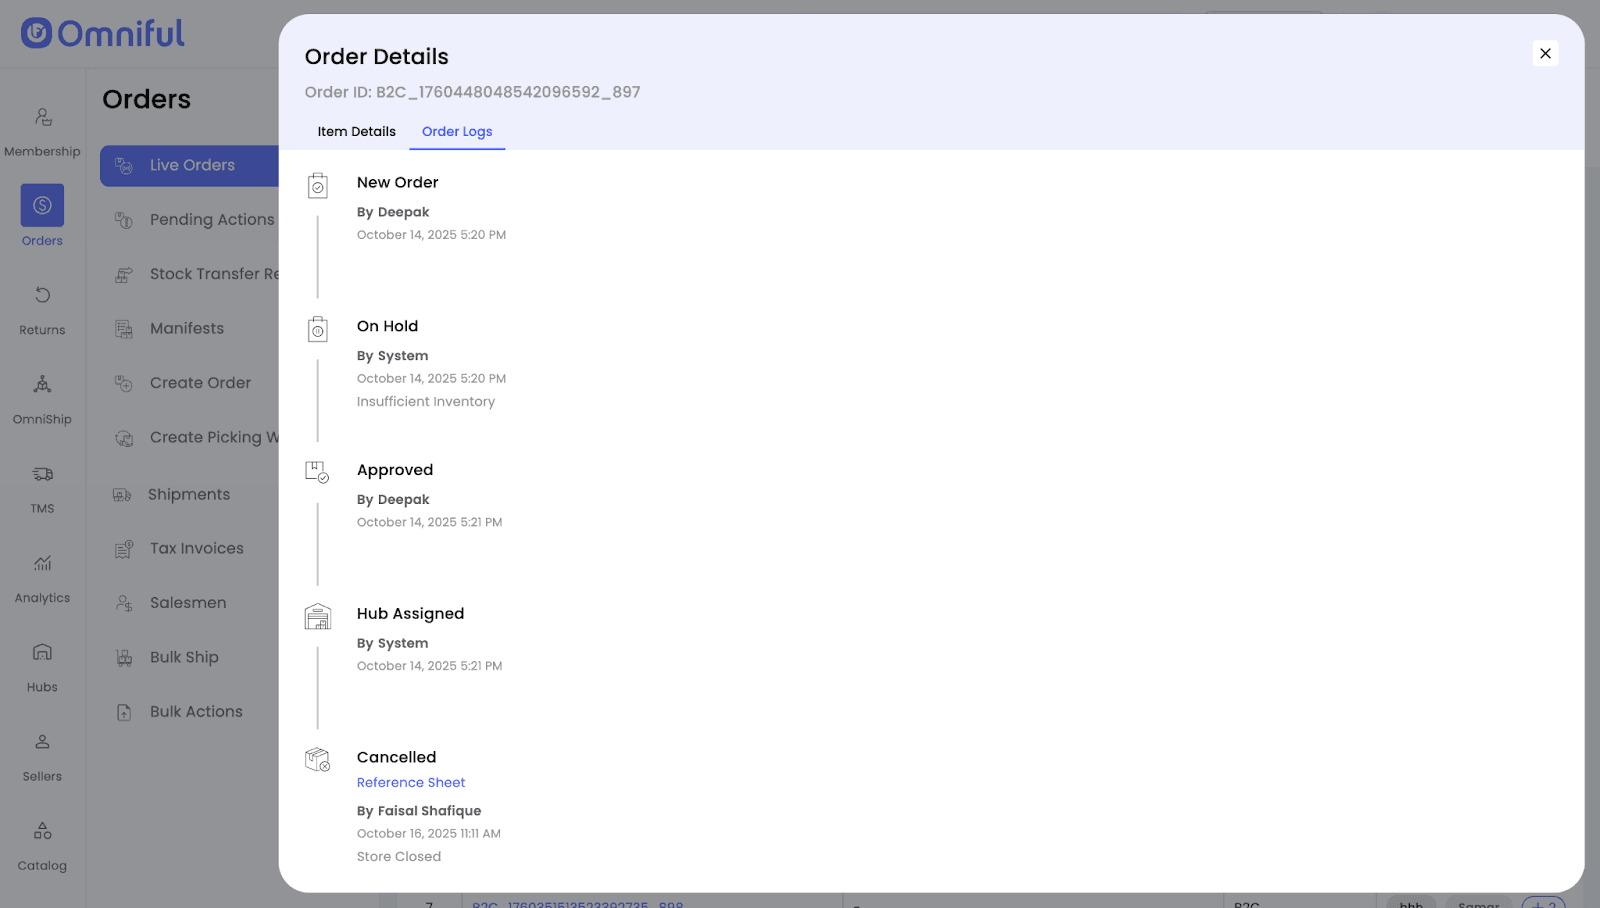Switch to the Item Details tab

356,132
